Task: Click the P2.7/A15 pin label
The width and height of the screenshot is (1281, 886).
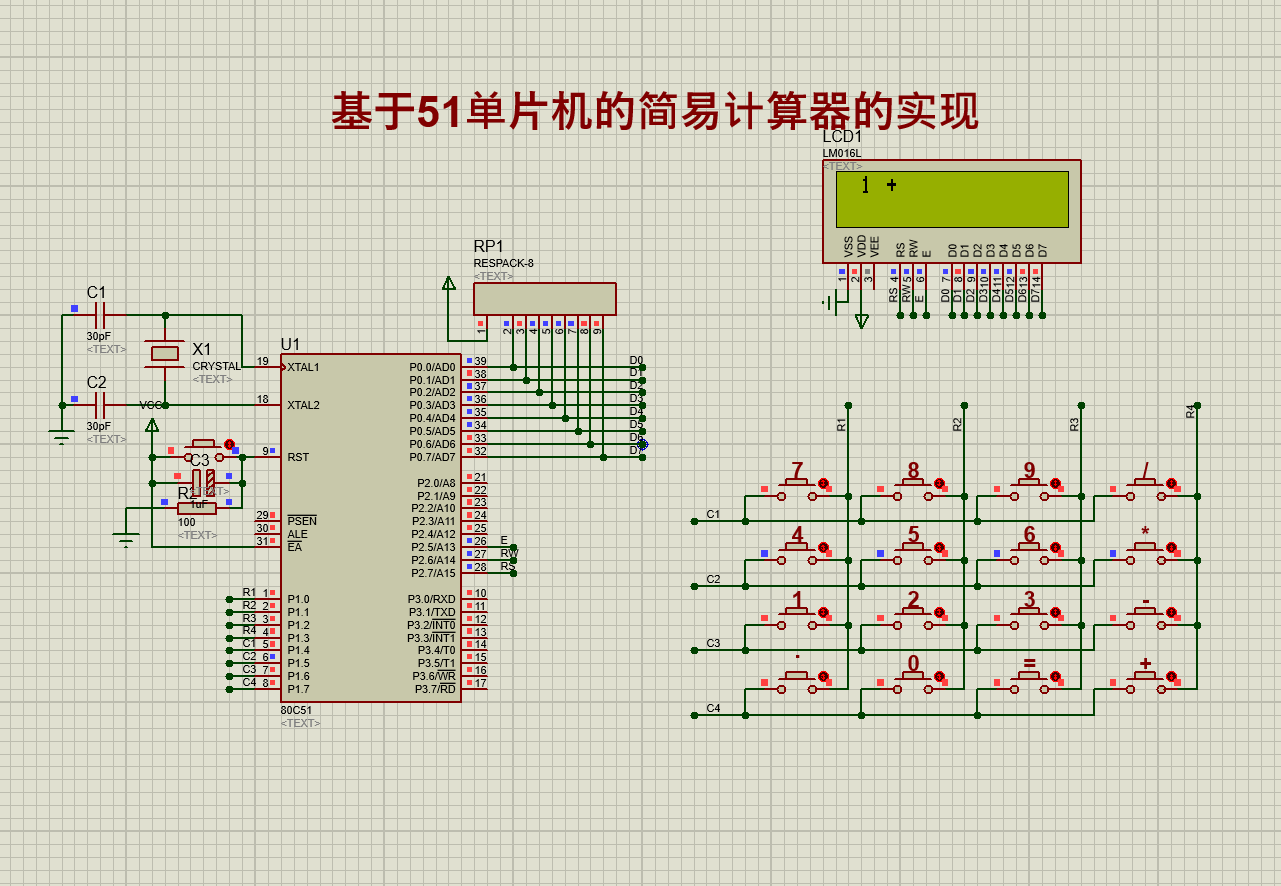Action: pyautogui.click(x=433, y=573)
